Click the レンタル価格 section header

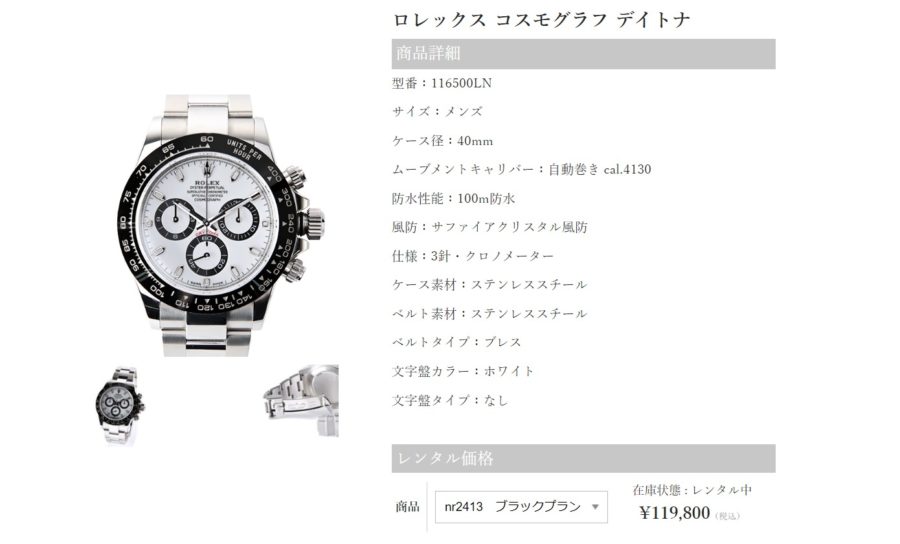point(583,458)
